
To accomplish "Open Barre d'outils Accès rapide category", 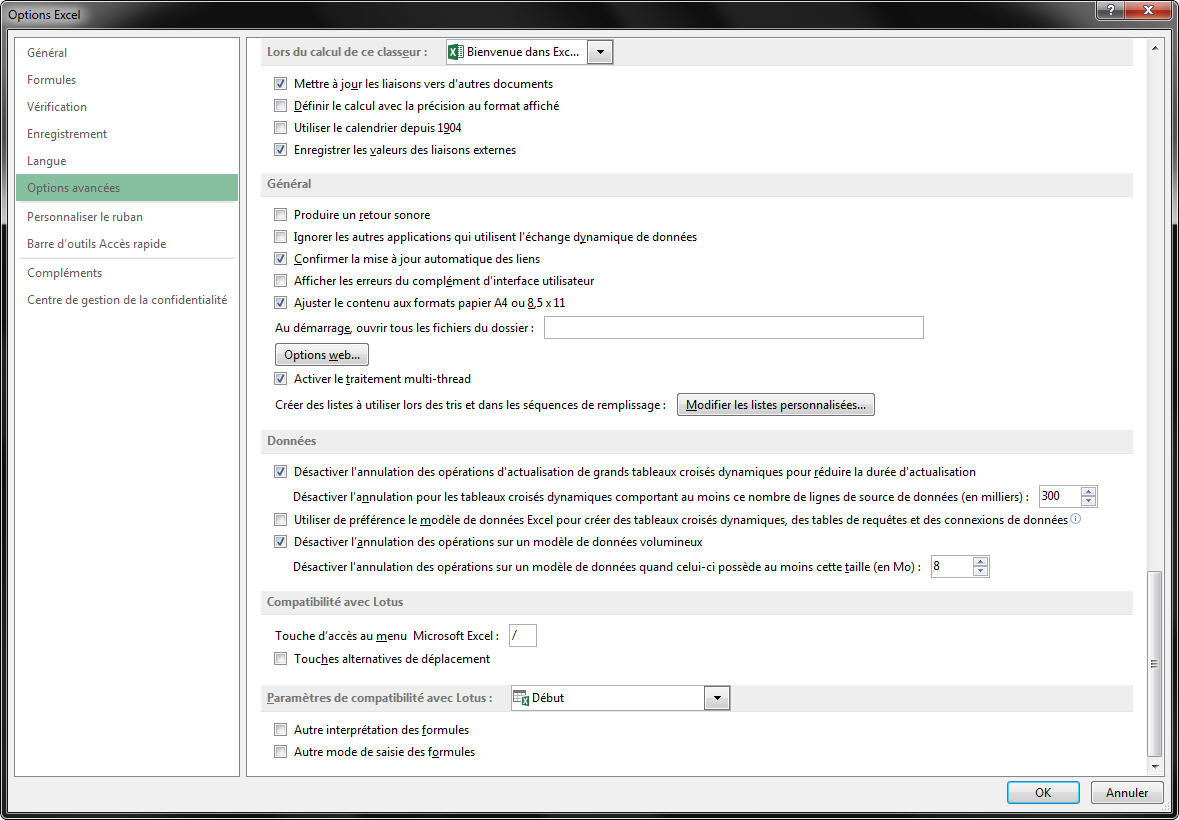I will [x=126, y=244].
